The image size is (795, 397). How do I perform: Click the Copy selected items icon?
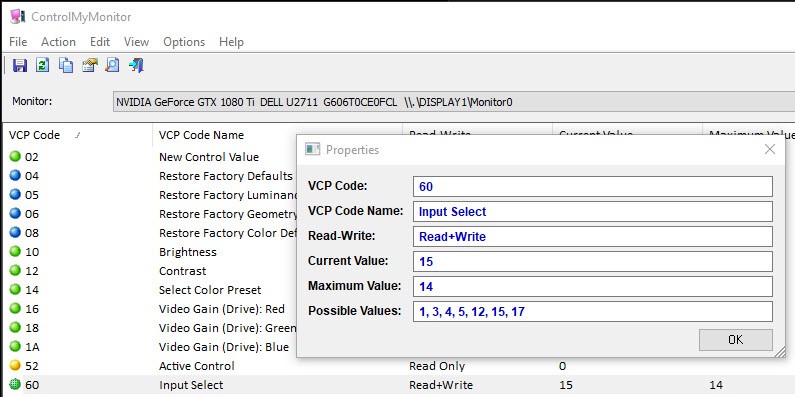pos(66,65)
